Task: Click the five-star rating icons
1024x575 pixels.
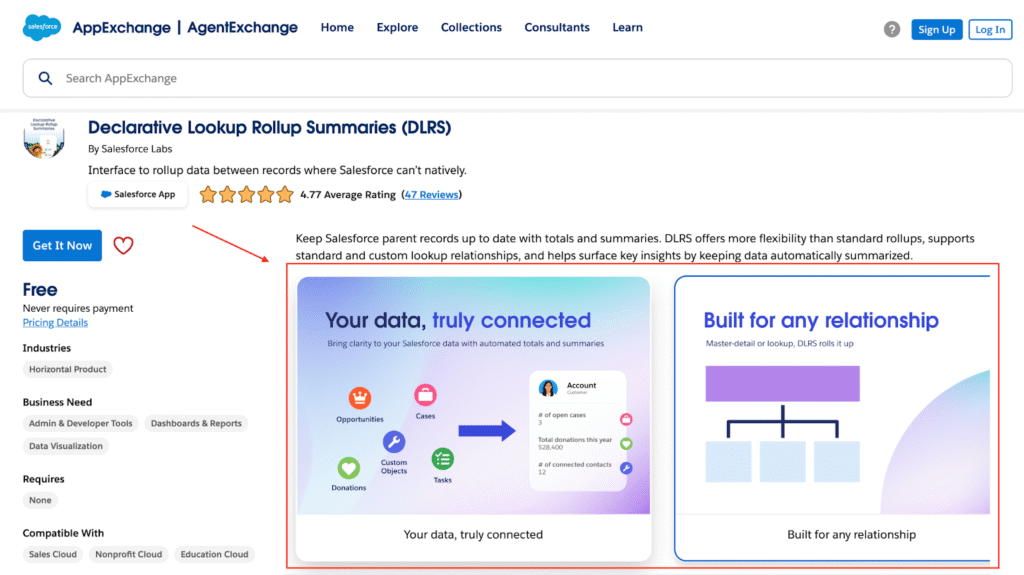Action: 246,195
